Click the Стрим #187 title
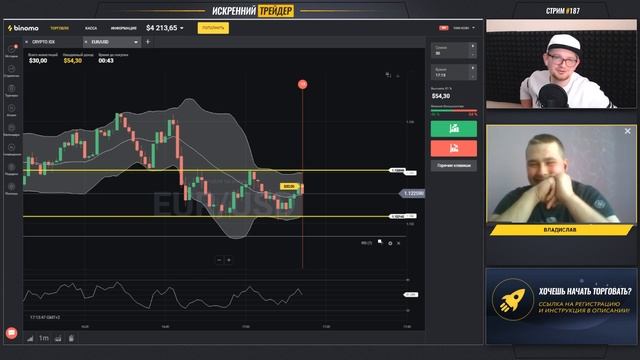 563,11
